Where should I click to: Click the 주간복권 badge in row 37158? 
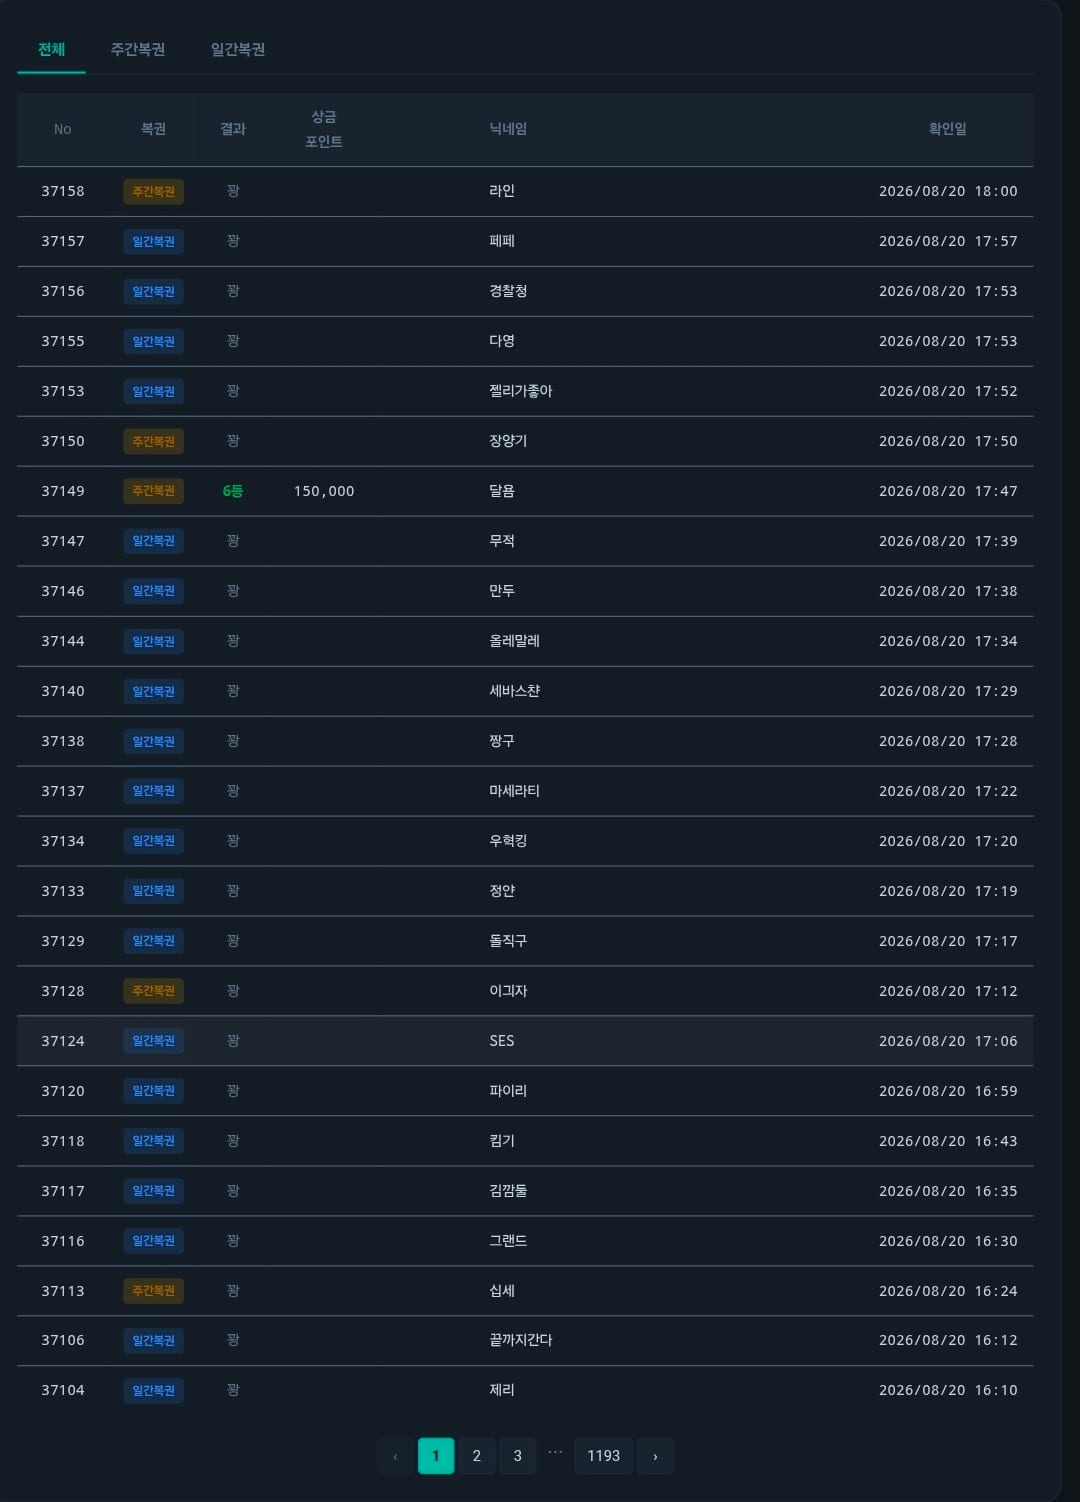coord(153,191)
